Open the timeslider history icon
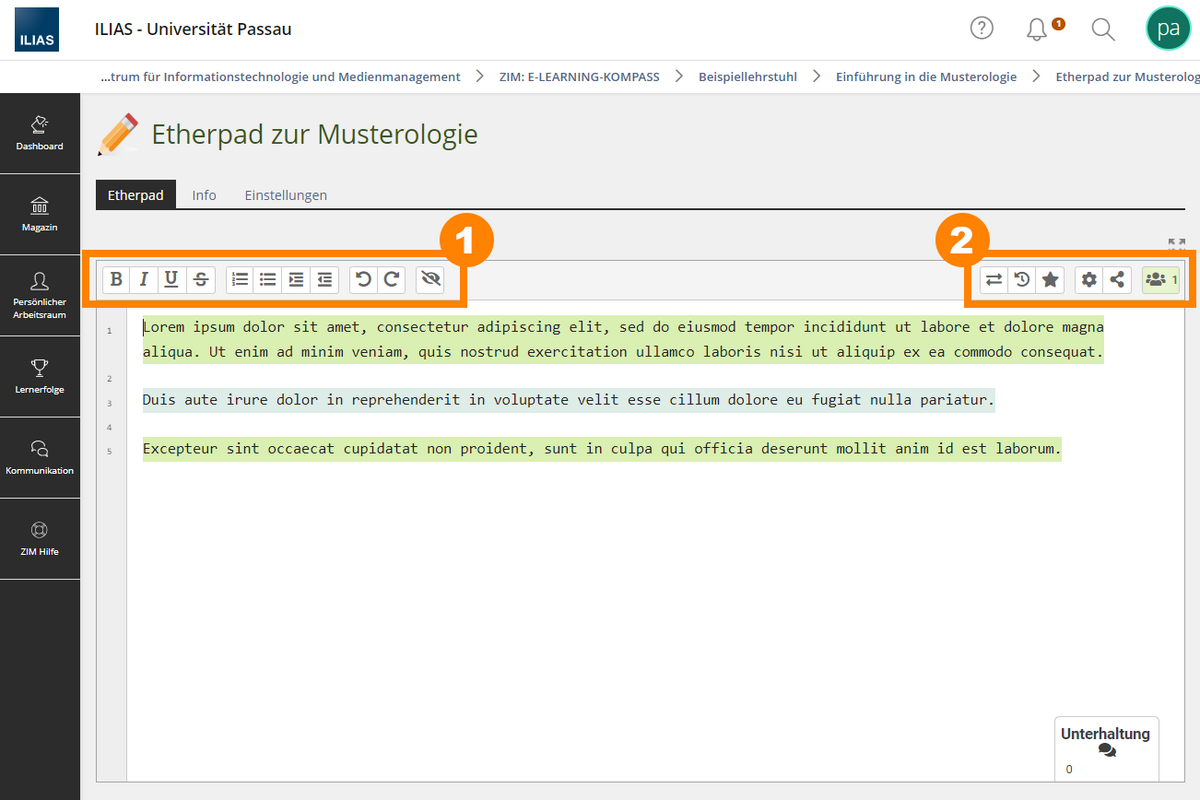Image resolution: width=1200 pixels, height=800 pixels. (x=1022, y=280)
